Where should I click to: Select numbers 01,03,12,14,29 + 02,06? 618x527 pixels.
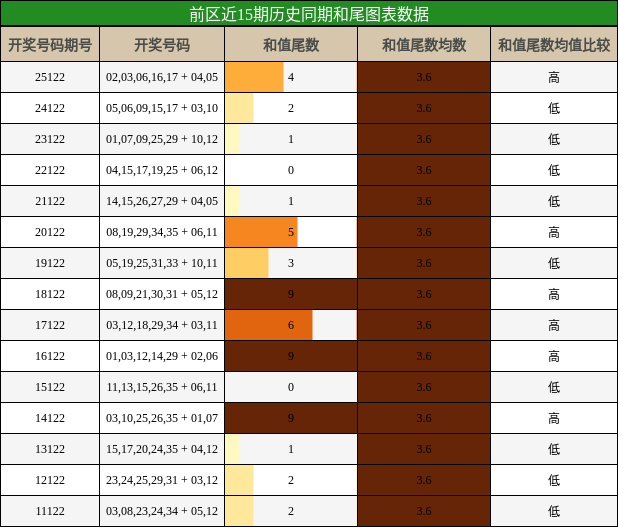[162, 356]
